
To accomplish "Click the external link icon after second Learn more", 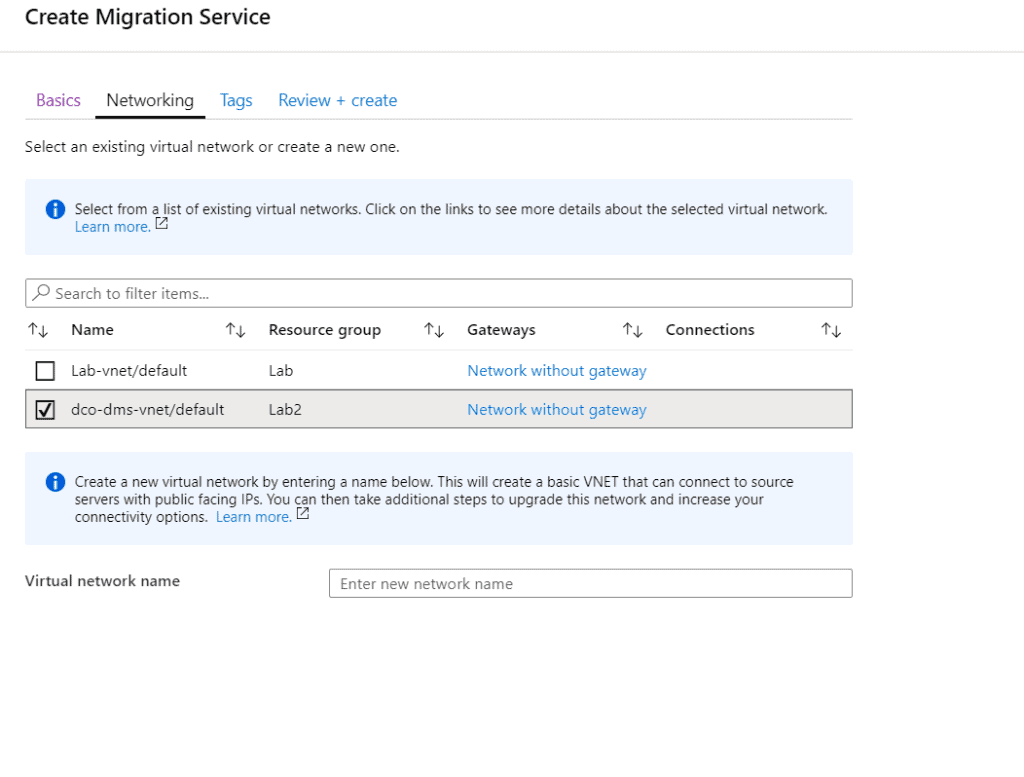I will click(x=303, y=515).
